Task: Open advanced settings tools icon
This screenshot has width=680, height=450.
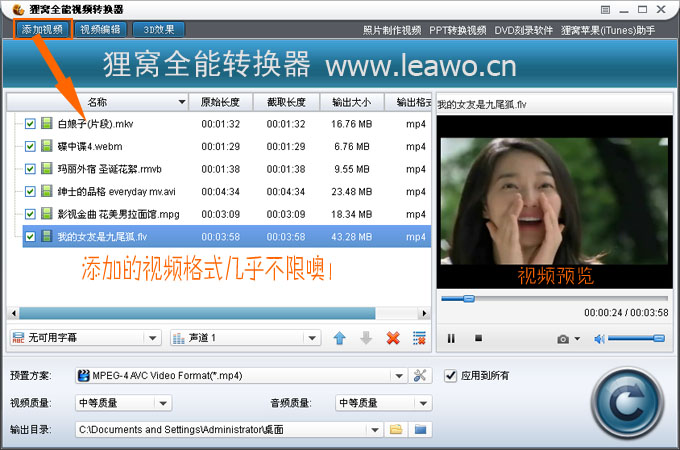Action: point(420,375)
